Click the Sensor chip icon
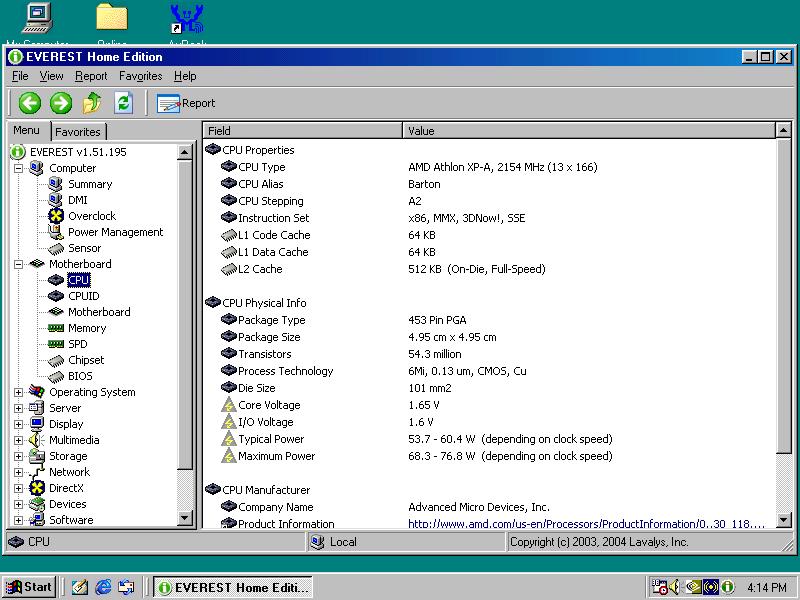Screen dimensions: 800x600 click(x=55, y=248)
